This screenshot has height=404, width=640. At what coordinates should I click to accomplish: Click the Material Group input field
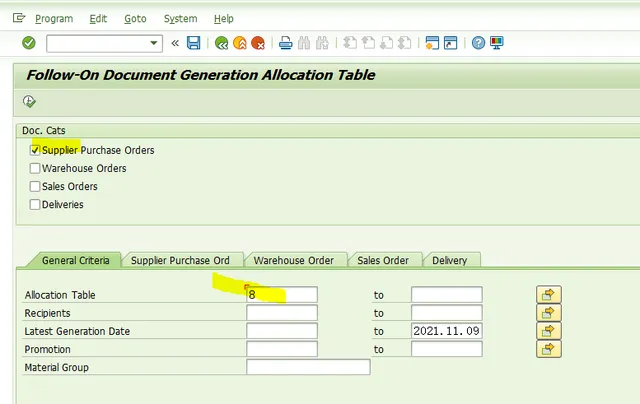click(x=308, y=367)
